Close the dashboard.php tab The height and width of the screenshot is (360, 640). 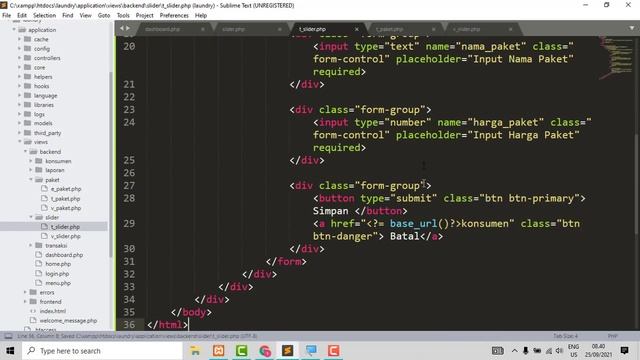tap(202, 29)
